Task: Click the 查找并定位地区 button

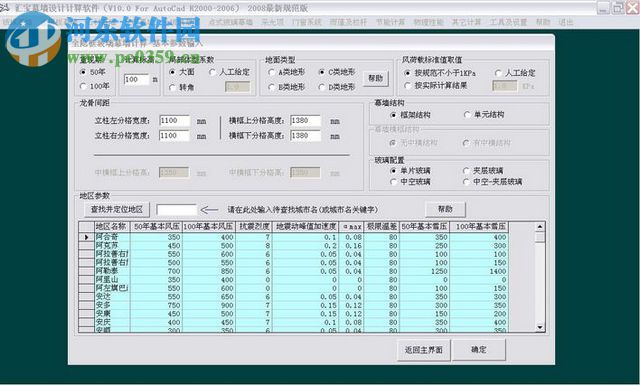Action: [117, 210]
